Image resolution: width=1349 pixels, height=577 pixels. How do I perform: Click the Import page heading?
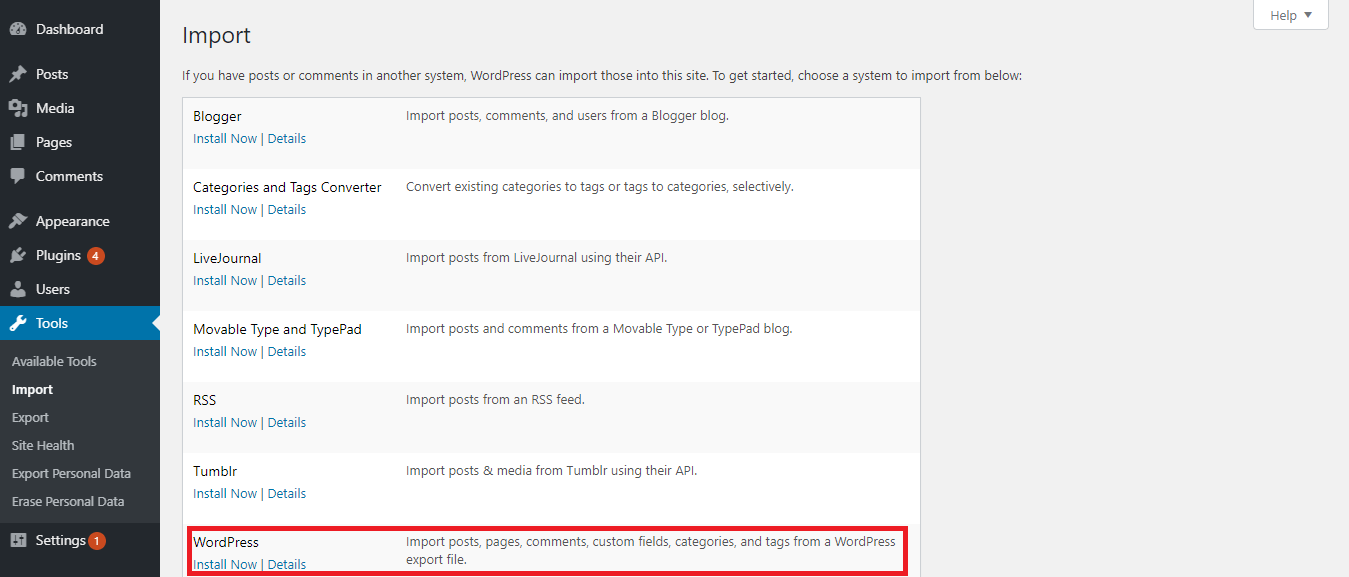click(x=216, y=36)
